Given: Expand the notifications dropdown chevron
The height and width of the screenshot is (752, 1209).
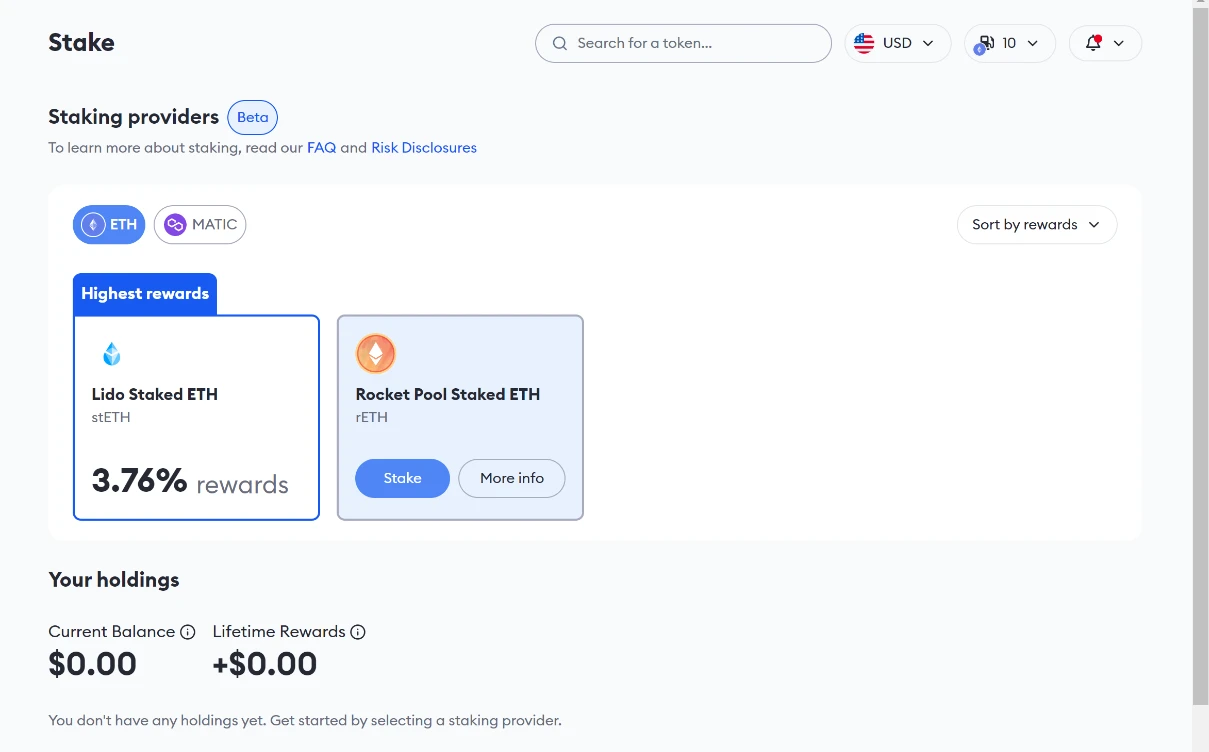Looking at the screenshot, I should tap(1119, 44).
